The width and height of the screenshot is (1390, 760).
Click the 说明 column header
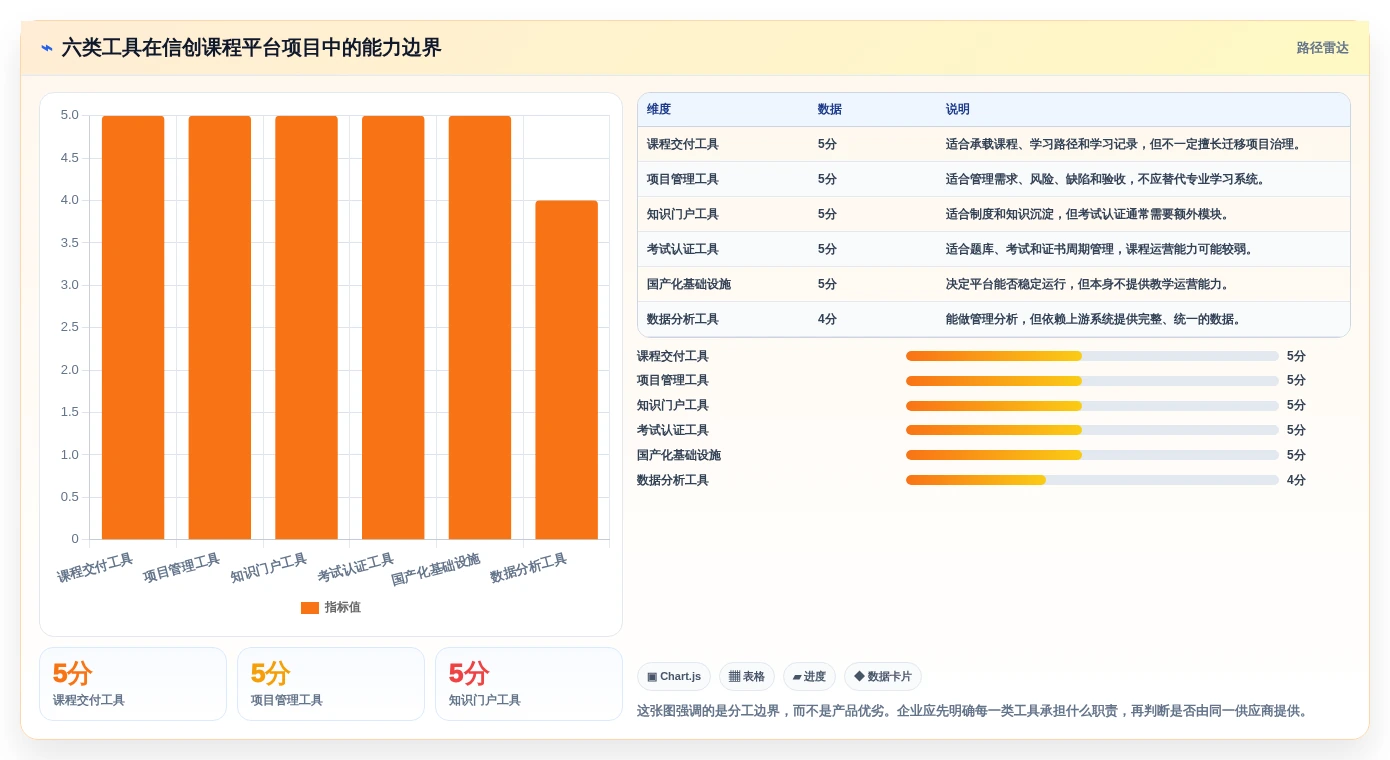pos(958,109)
